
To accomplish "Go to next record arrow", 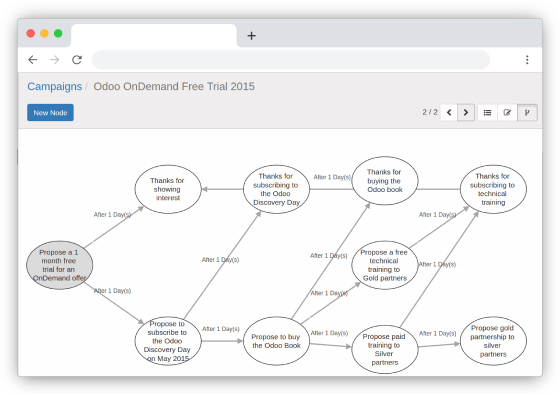I will click(466, 112).
